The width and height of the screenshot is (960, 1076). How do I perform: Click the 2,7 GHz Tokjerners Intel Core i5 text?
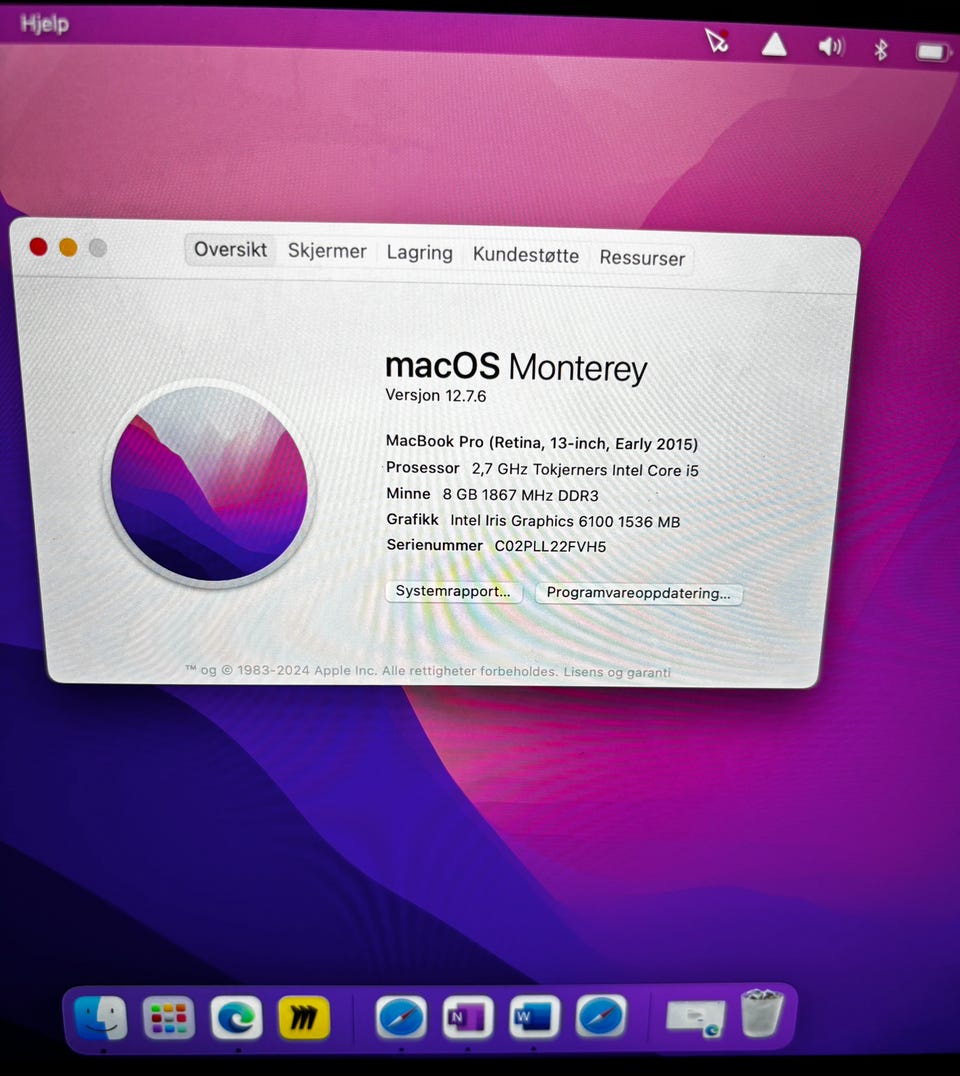585,469
